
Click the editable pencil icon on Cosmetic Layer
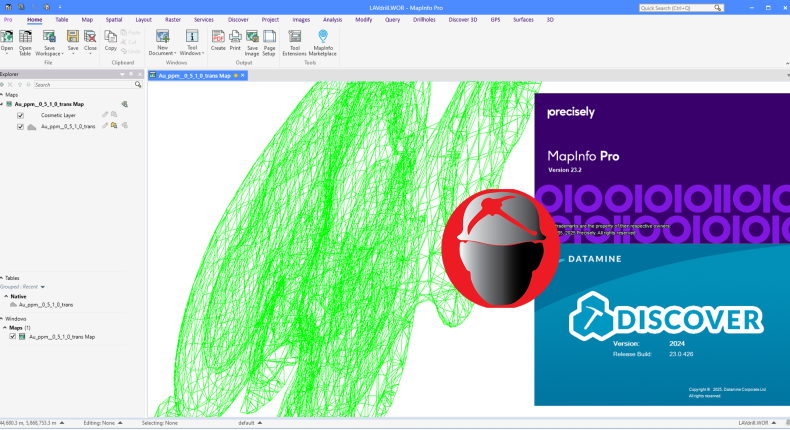coord(105,115)
